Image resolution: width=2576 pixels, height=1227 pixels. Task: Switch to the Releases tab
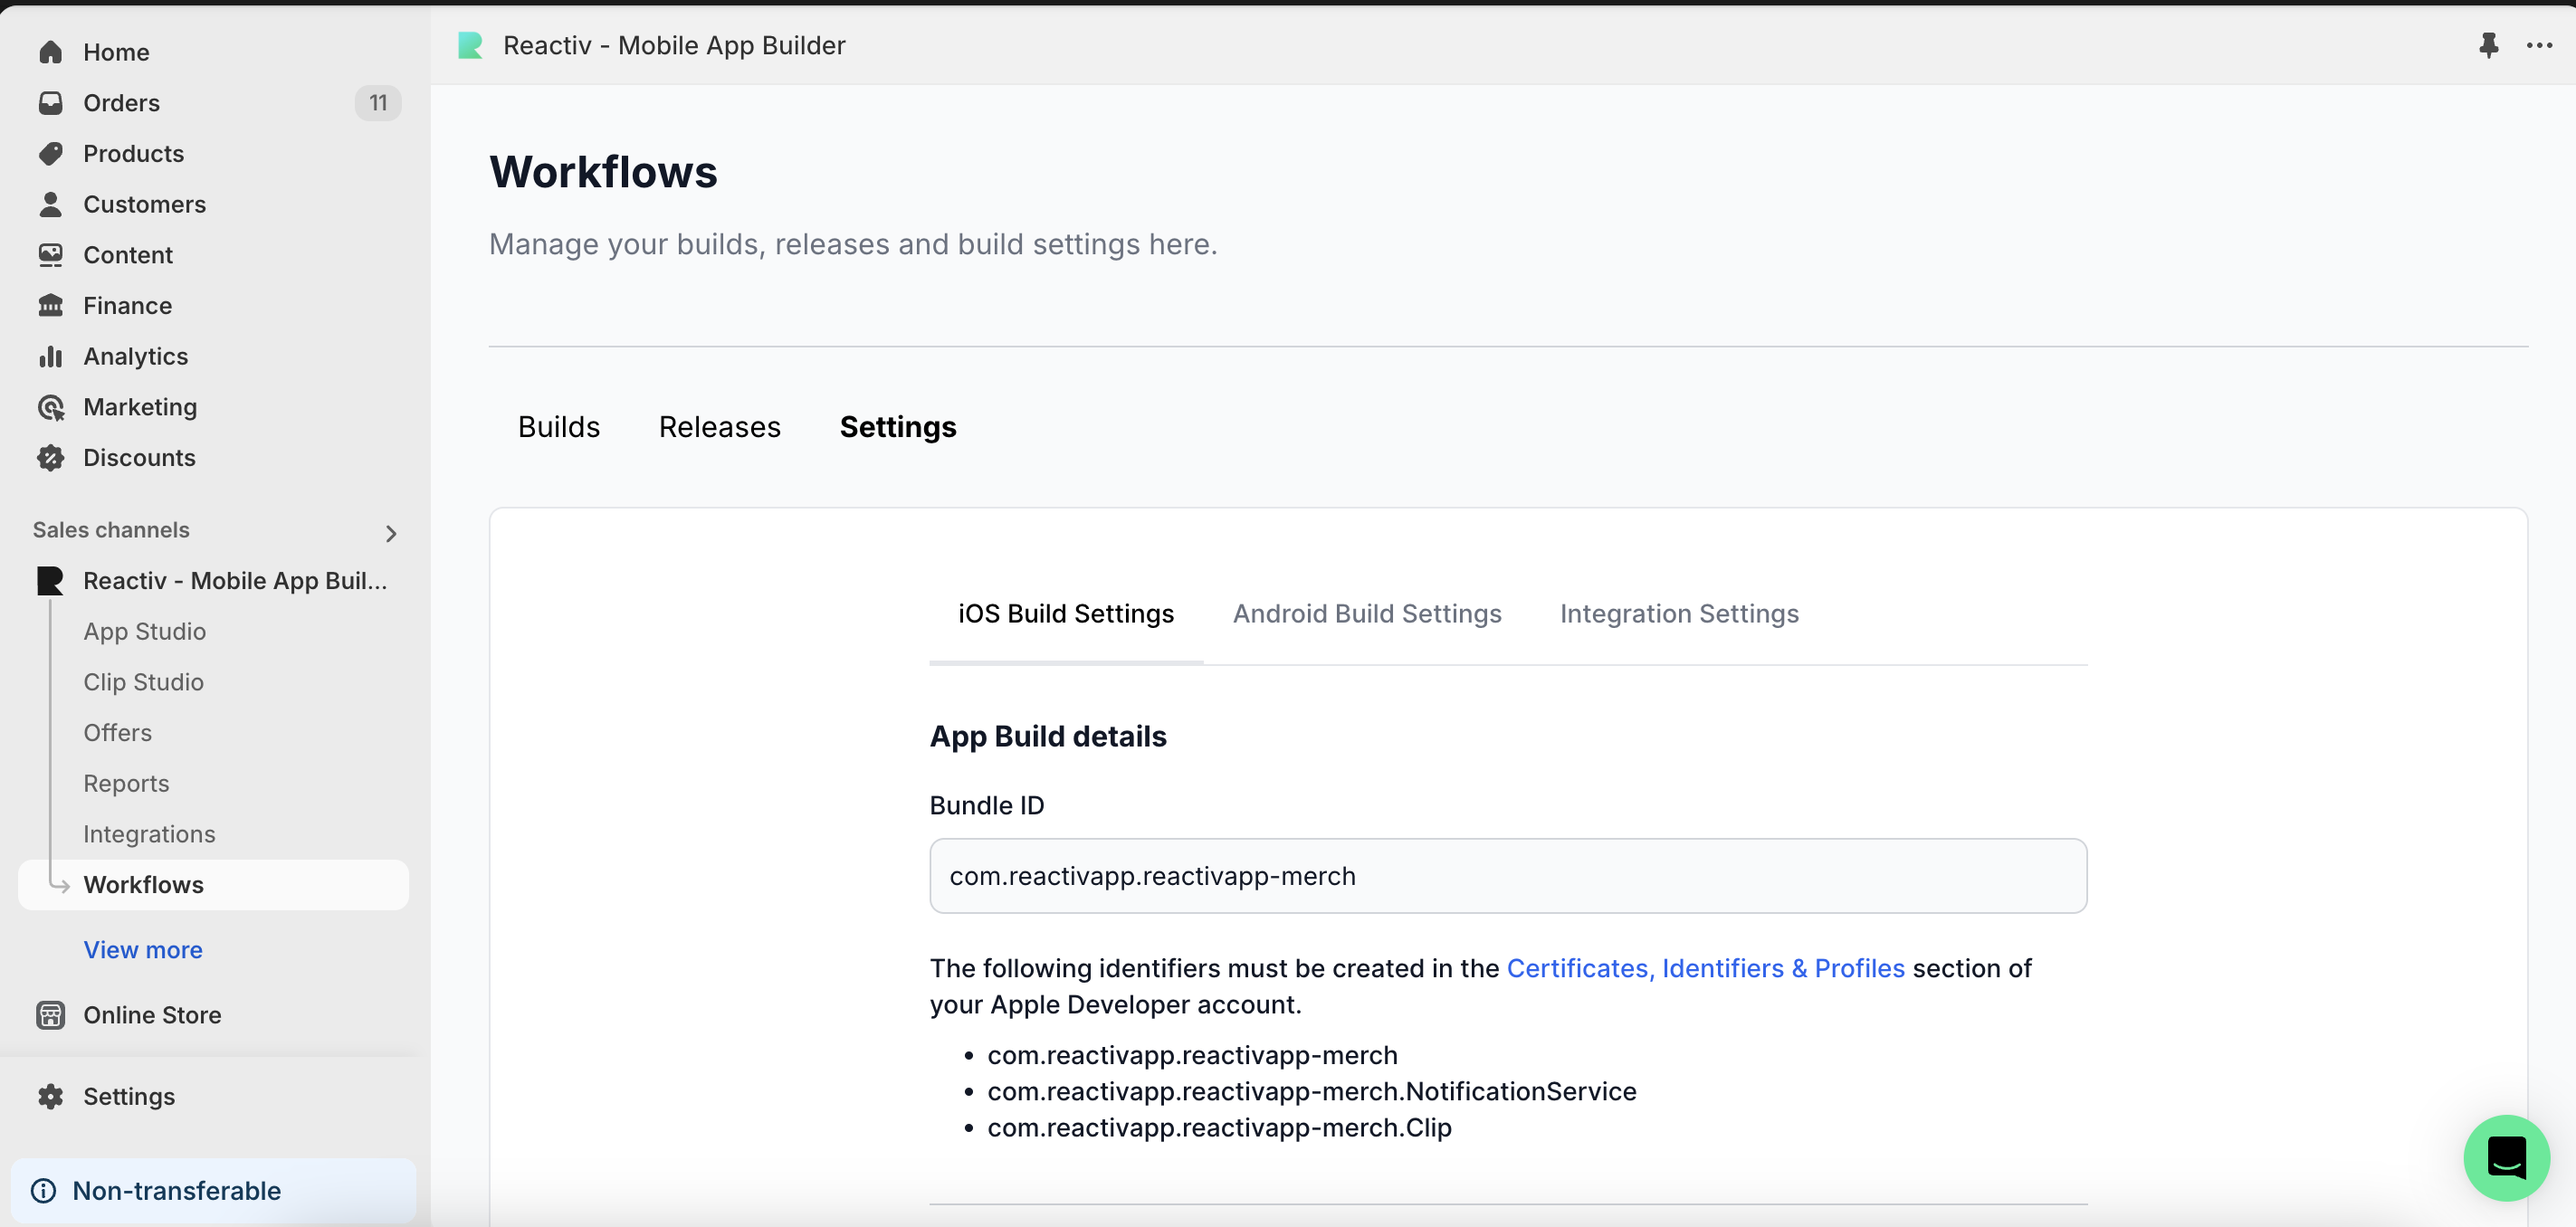pos(719,427)
